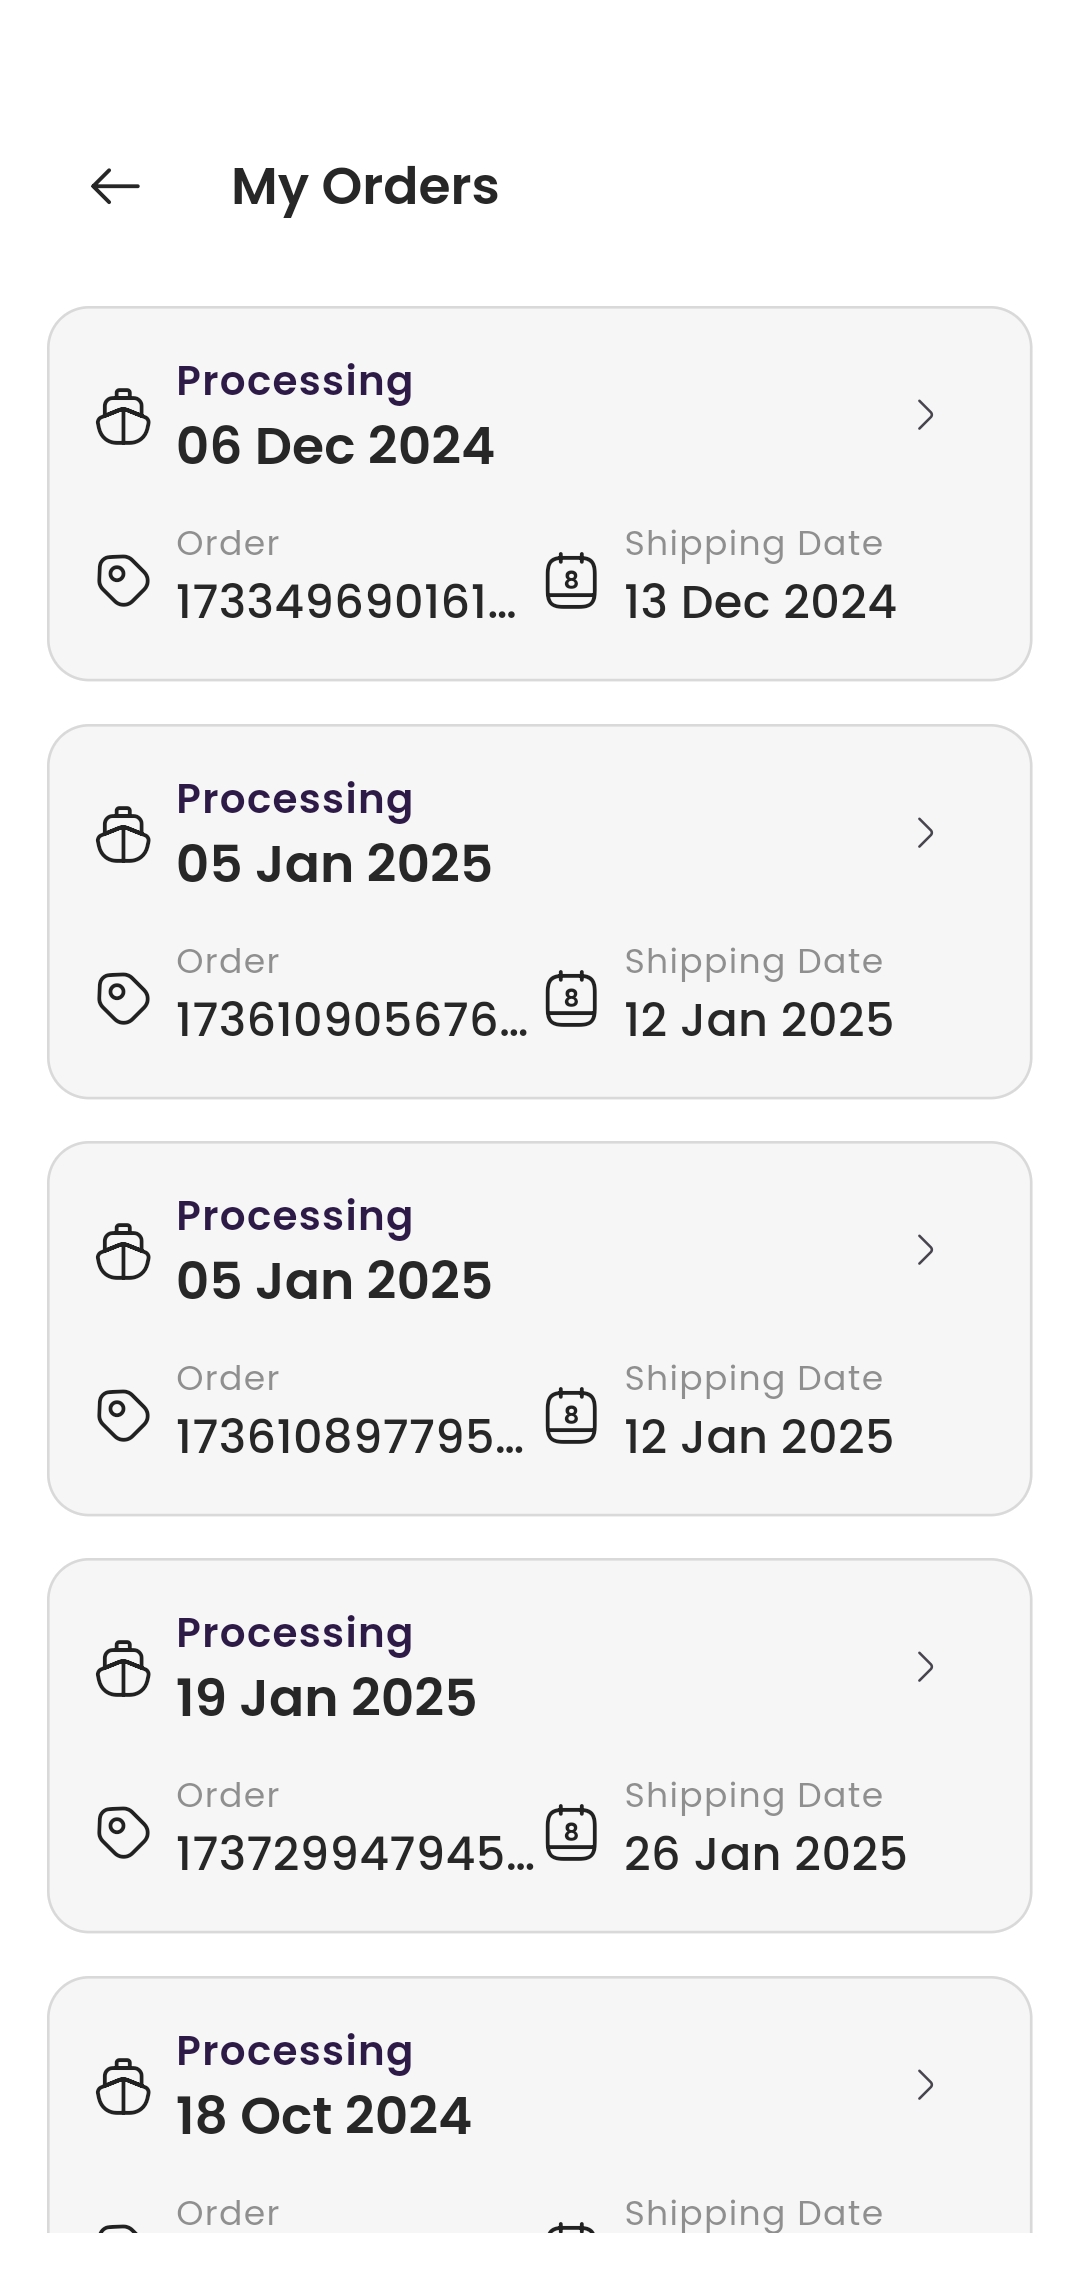Image resolution: width=1080 pixels, height=2280 pixels.
Task: Tap the back arrow icon
Action: (115, 186)
